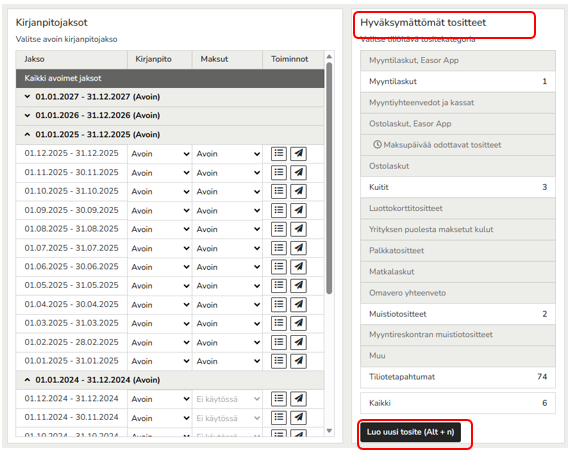Select Kaikki avoimet jaksot row
This screenshot has height=451, width=570.
170,78
